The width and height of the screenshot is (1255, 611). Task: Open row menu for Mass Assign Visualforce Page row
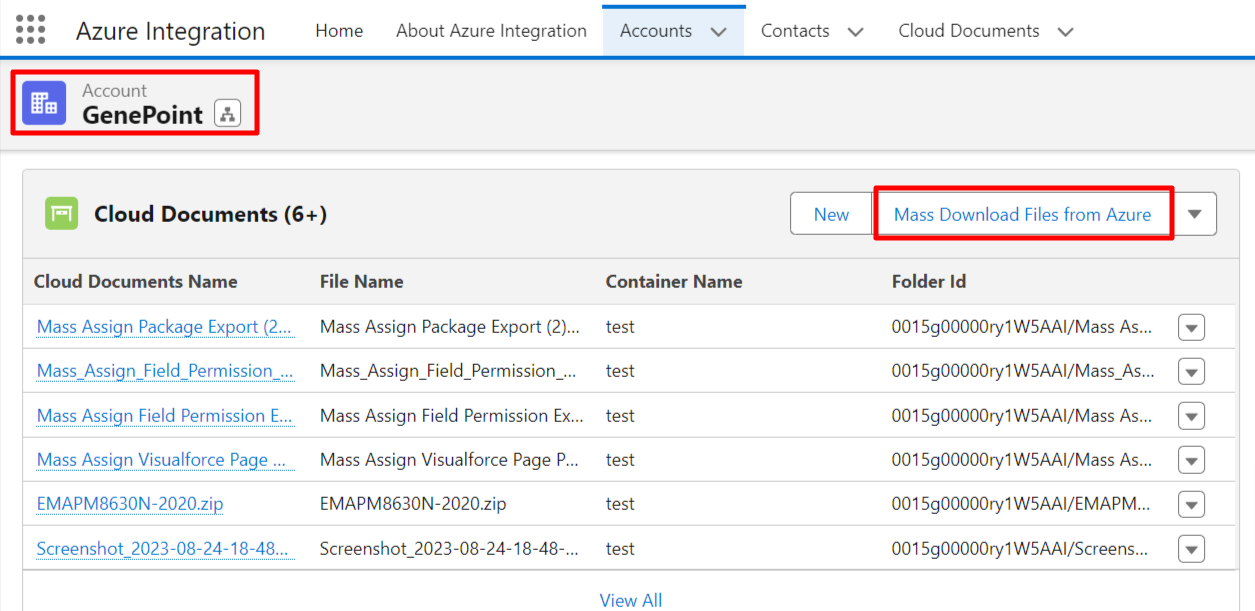click(1191, 460)
